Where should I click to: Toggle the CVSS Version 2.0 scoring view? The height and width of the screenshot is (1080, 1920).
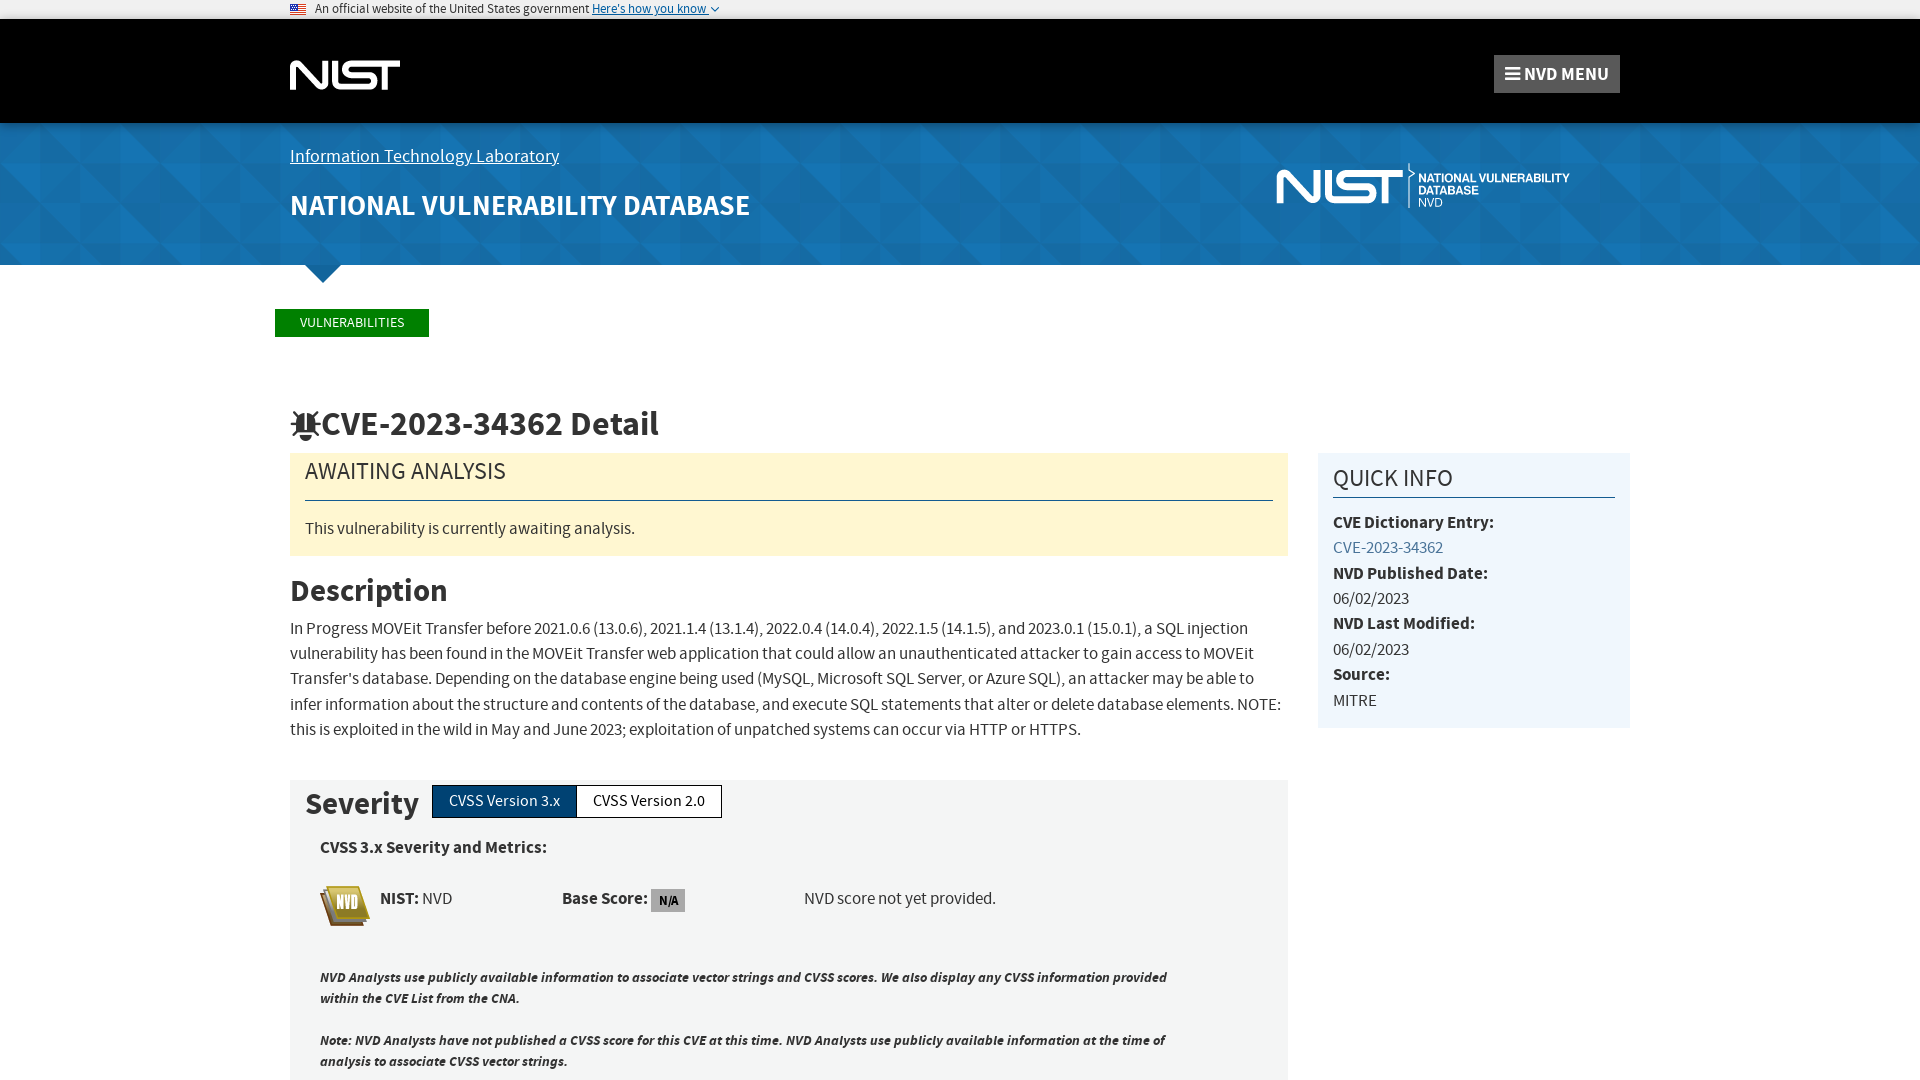(647, 800)
